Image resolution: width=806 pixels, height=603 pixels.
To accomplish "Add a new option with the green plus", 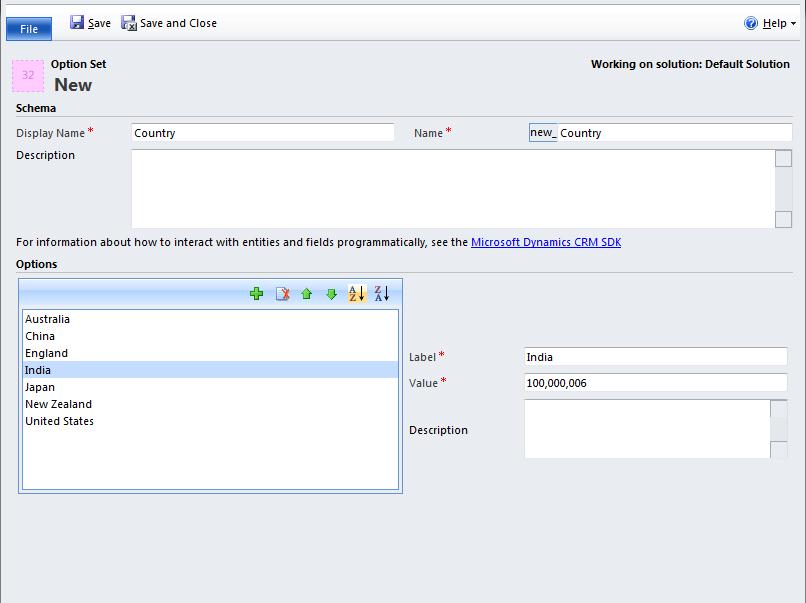I will coord(256,293).
